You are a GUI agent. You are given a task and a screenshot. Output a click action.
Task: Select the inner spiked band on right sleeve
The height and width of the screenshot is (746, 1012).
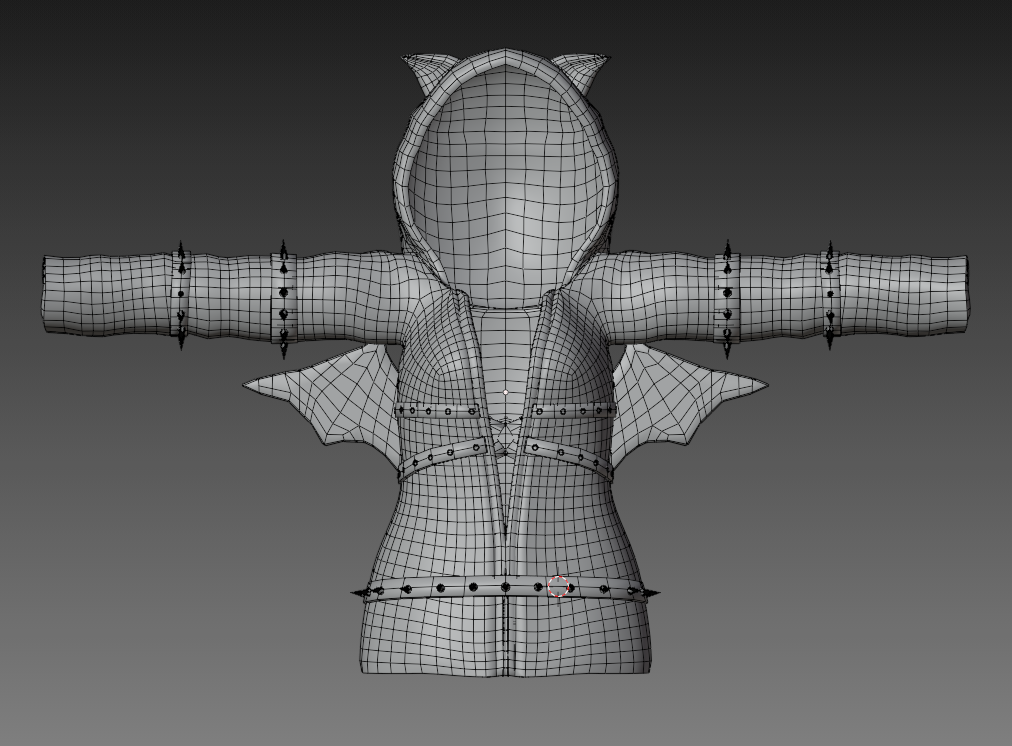coord(727,298)
